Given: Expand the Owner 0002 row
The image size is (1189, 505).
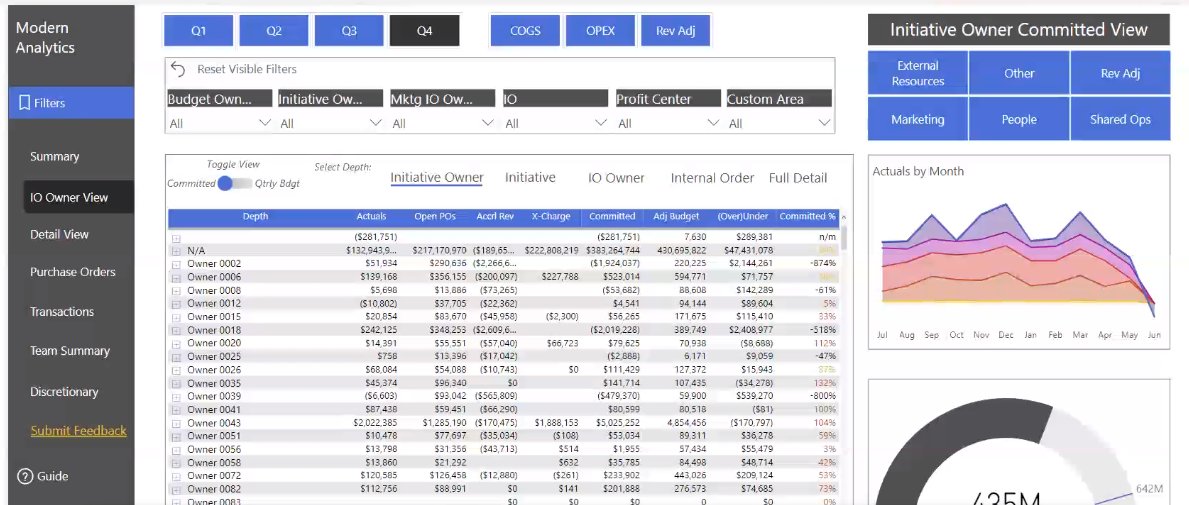Looking at the screenshot, I should tap(176, 264).
